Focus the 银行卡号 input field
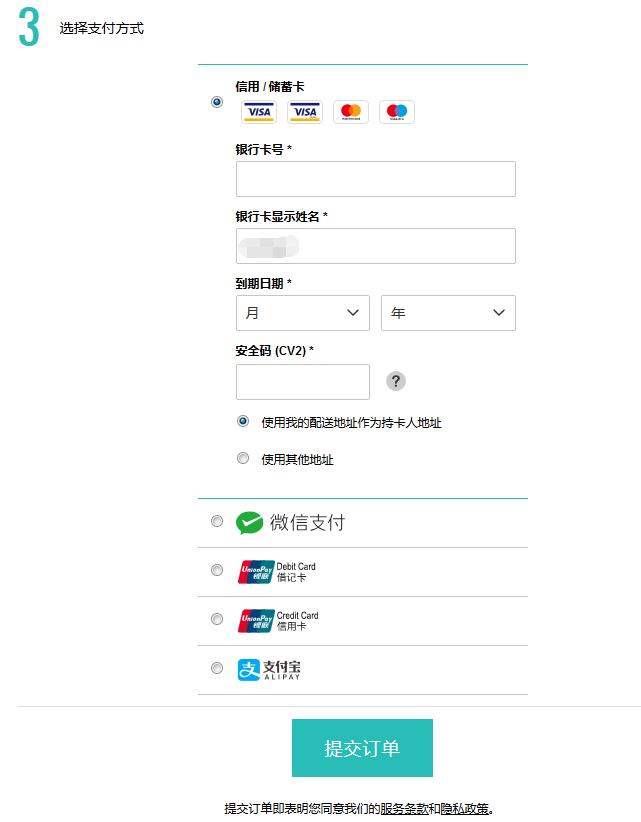The image size is (641, 822). 376,179
